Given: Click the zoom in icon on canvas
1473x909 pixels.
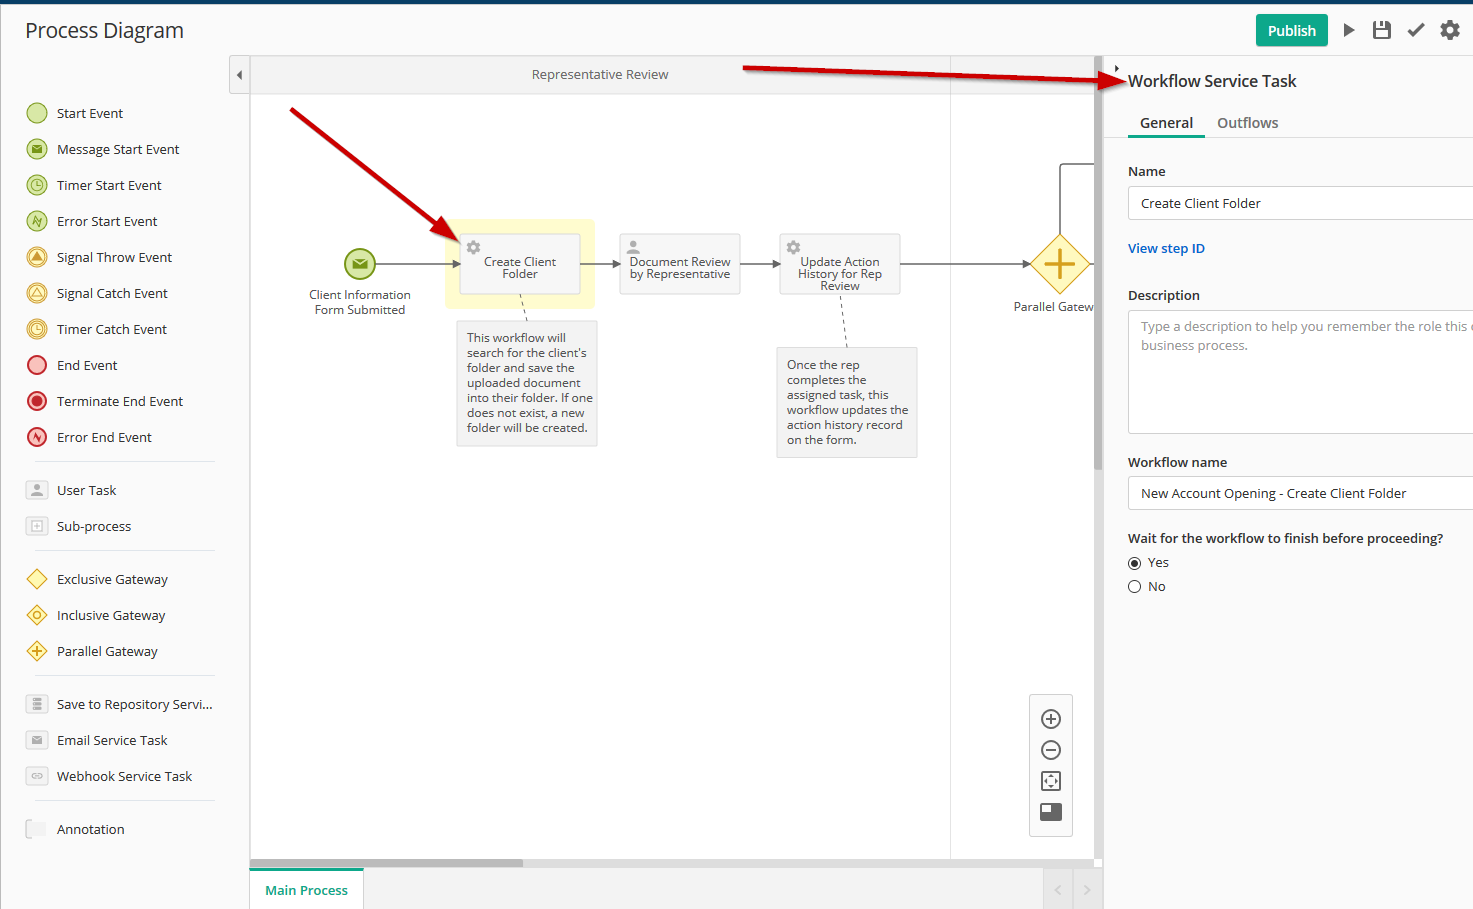Looking at the screenshot, I should (x=1051, y=719).
